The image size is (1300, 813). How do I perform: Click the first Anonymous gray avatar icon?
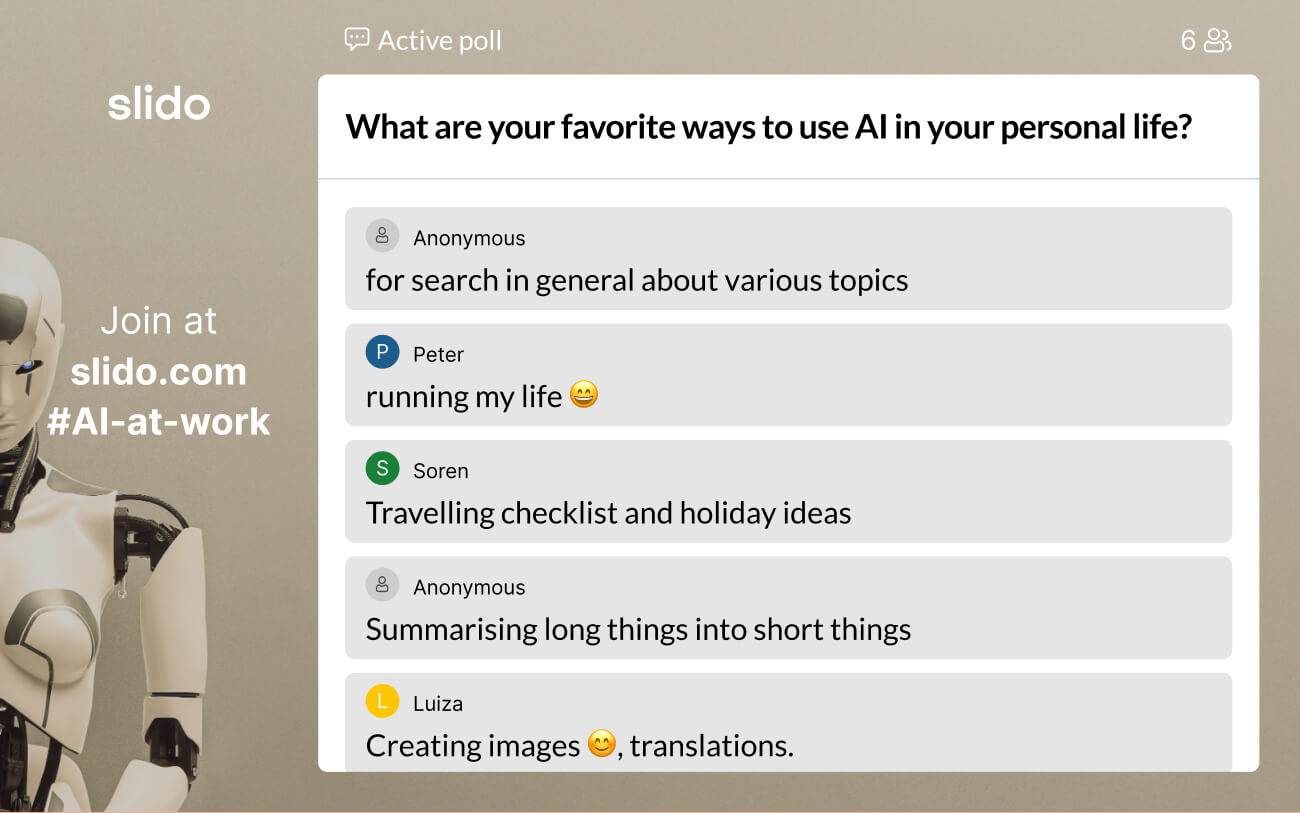click(382, 237)
